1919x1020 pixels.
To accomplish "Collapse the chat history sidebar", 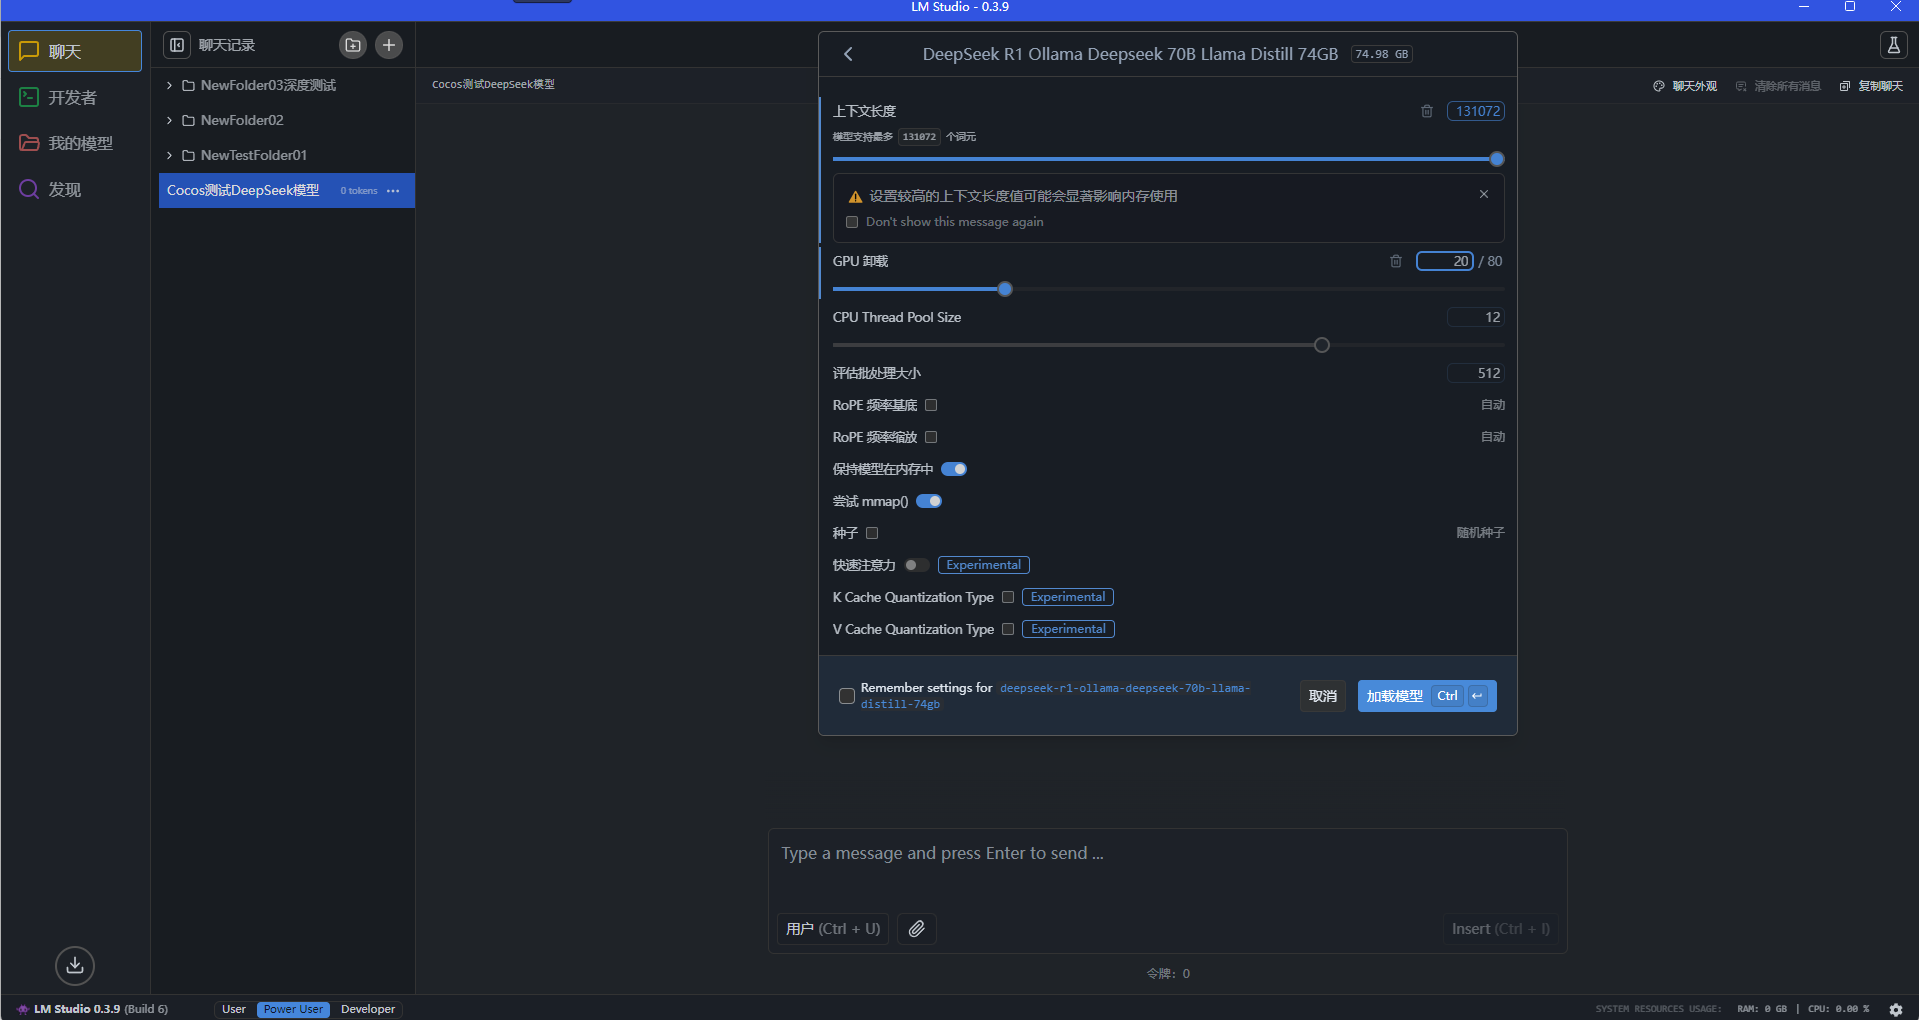I will [x=177, y=45].
